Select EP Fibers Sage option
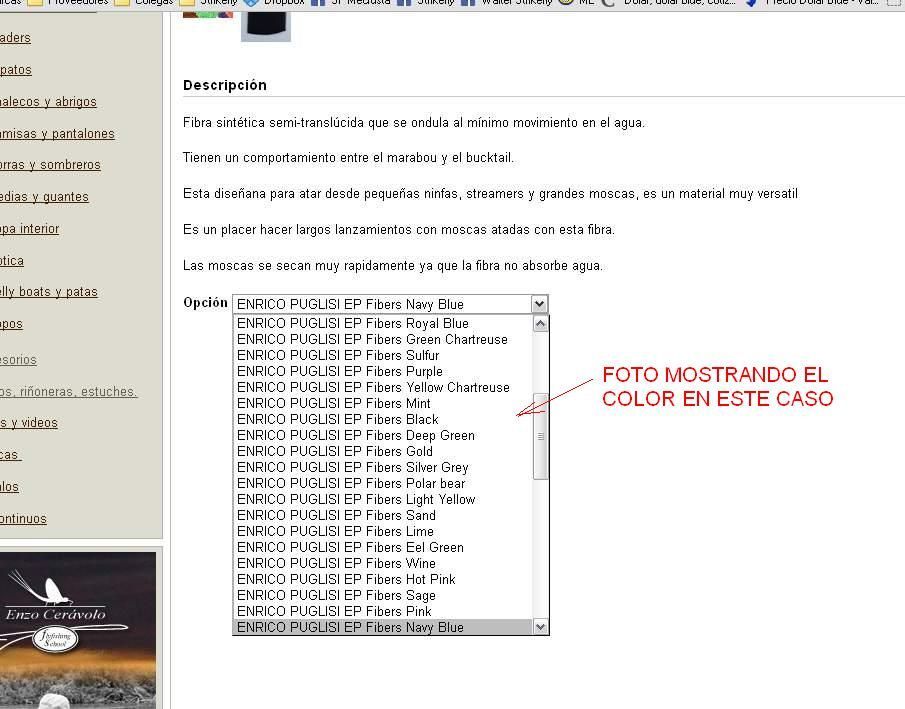905x709 pixels. (x=383, y=595)
